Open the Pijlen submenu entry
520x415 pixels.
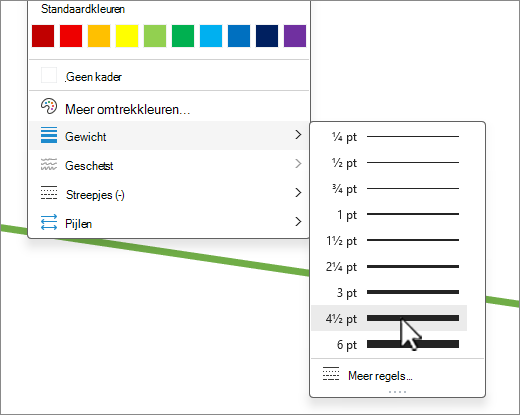tap(169, 223)
